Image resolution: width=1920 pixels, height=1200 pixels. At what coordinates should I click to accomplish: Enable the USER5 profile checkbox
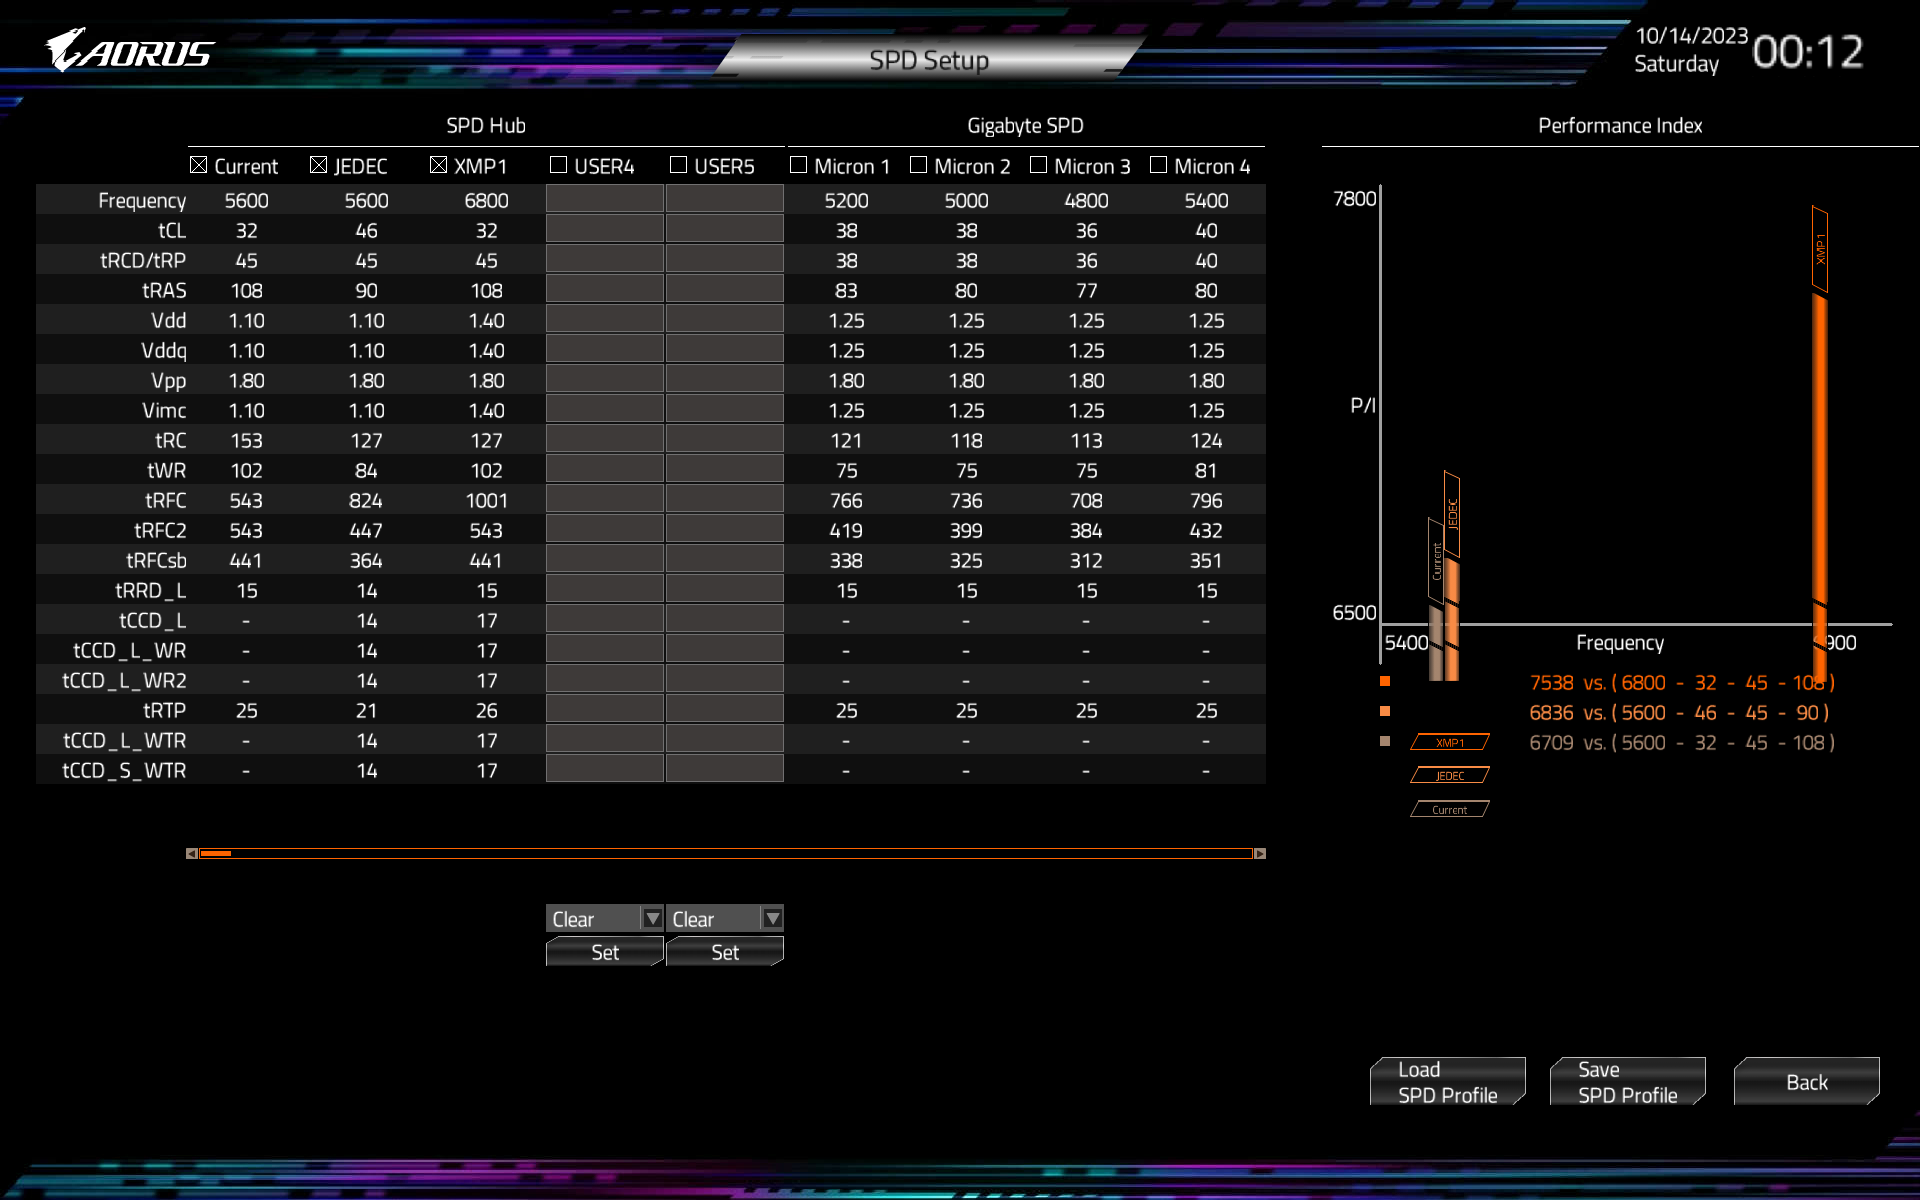pos(678,165)
